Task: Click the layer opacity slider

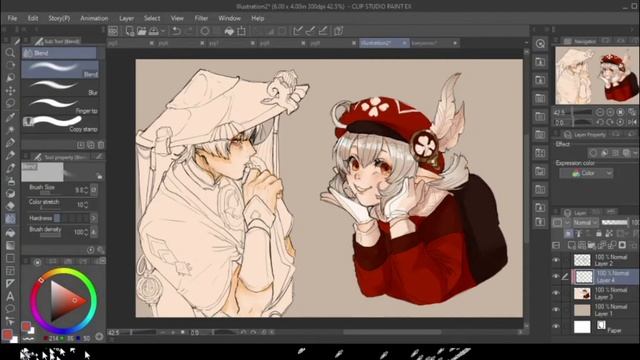Action: [615, 222]
